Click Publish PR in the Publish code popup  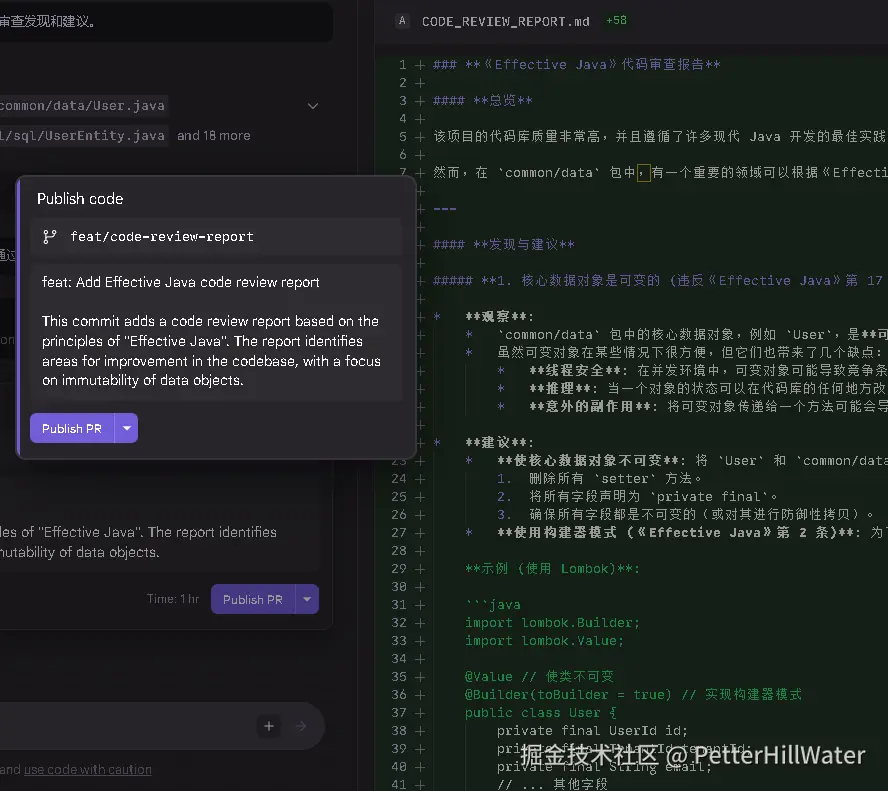tap(72, 429)
